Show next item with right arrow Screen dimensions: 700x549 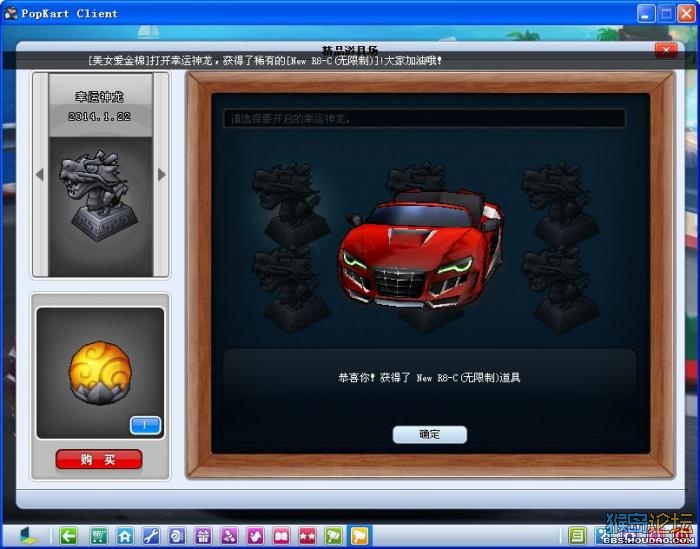[161, 175]
